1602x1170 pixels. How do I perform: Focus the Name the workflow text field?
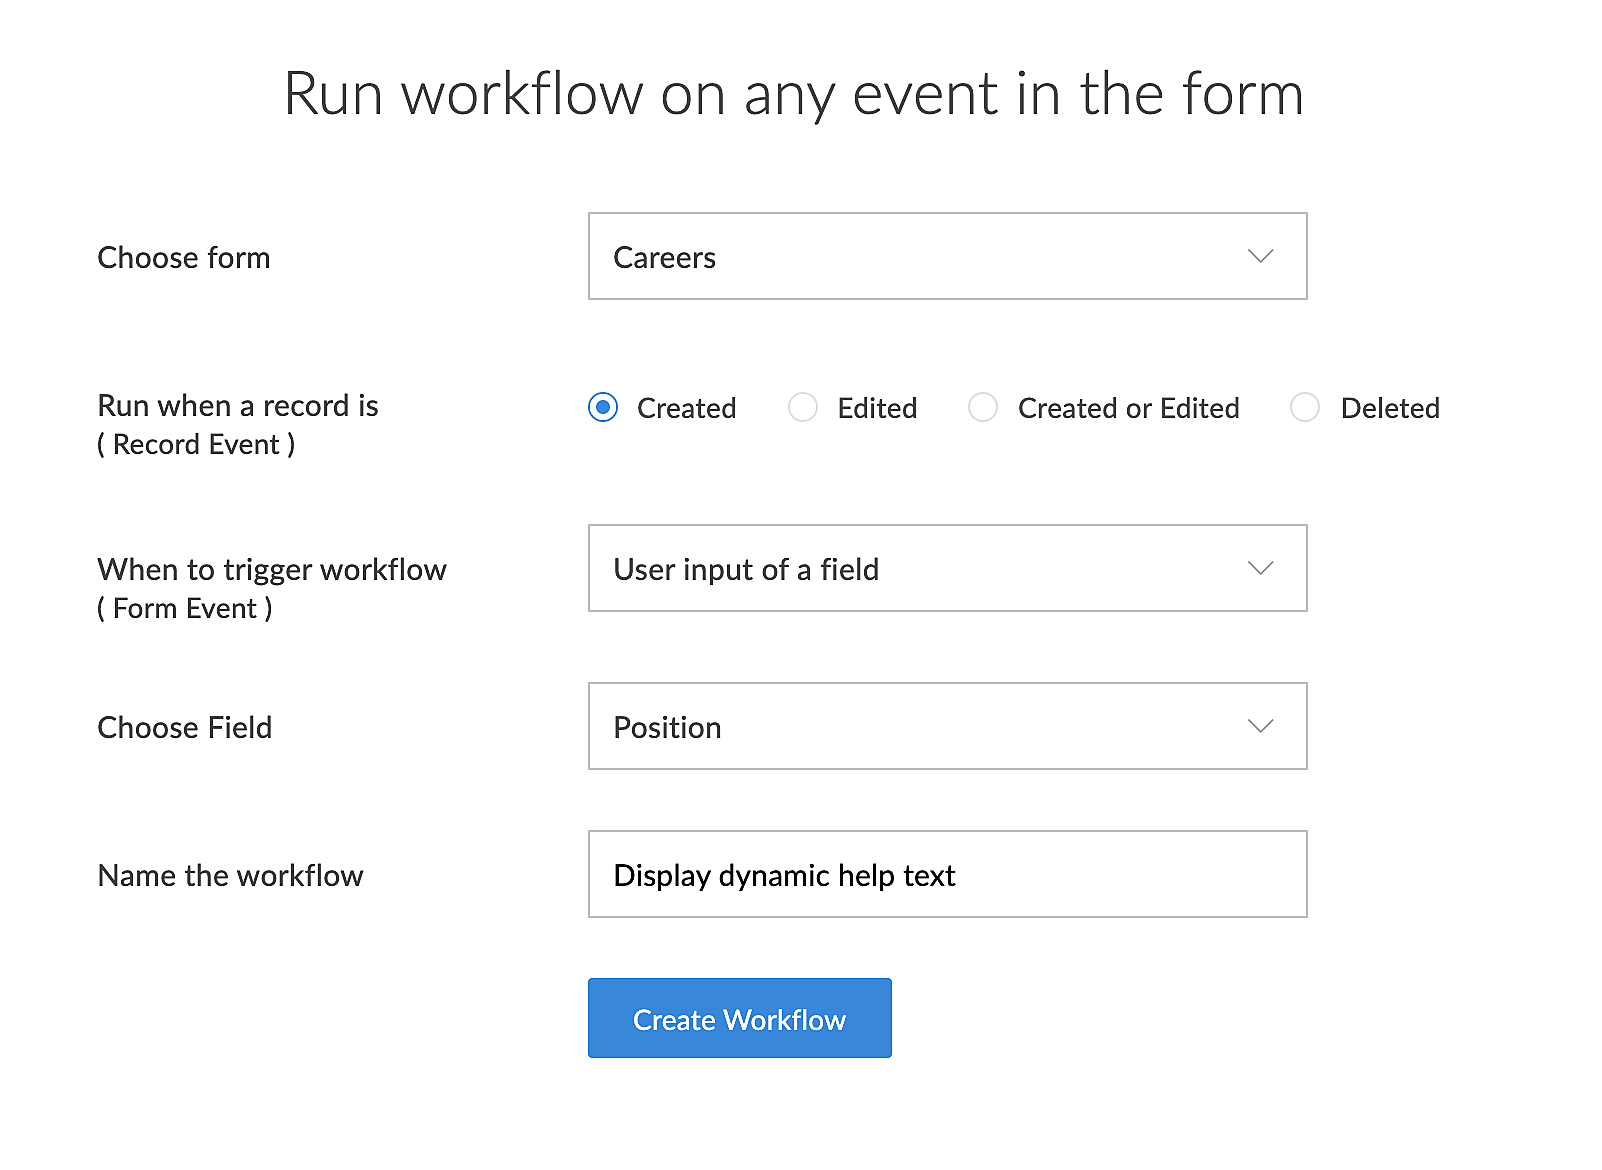(x=946, y=874)
